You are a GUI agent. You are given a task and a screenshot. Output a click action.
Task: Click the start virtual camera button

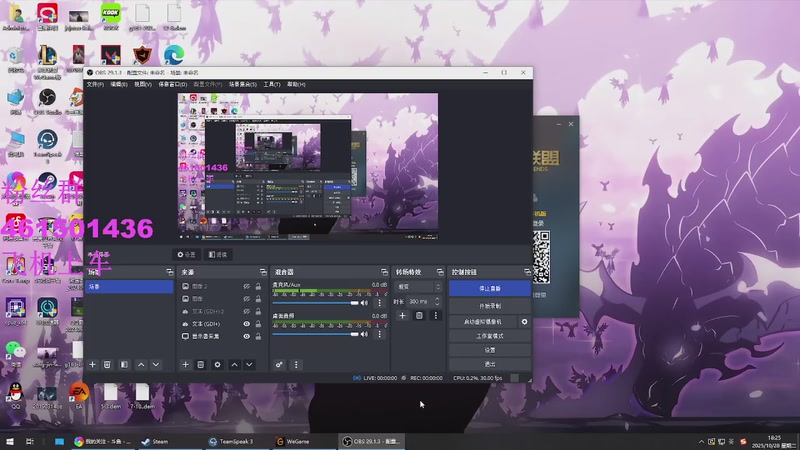(x=483, y=322)
